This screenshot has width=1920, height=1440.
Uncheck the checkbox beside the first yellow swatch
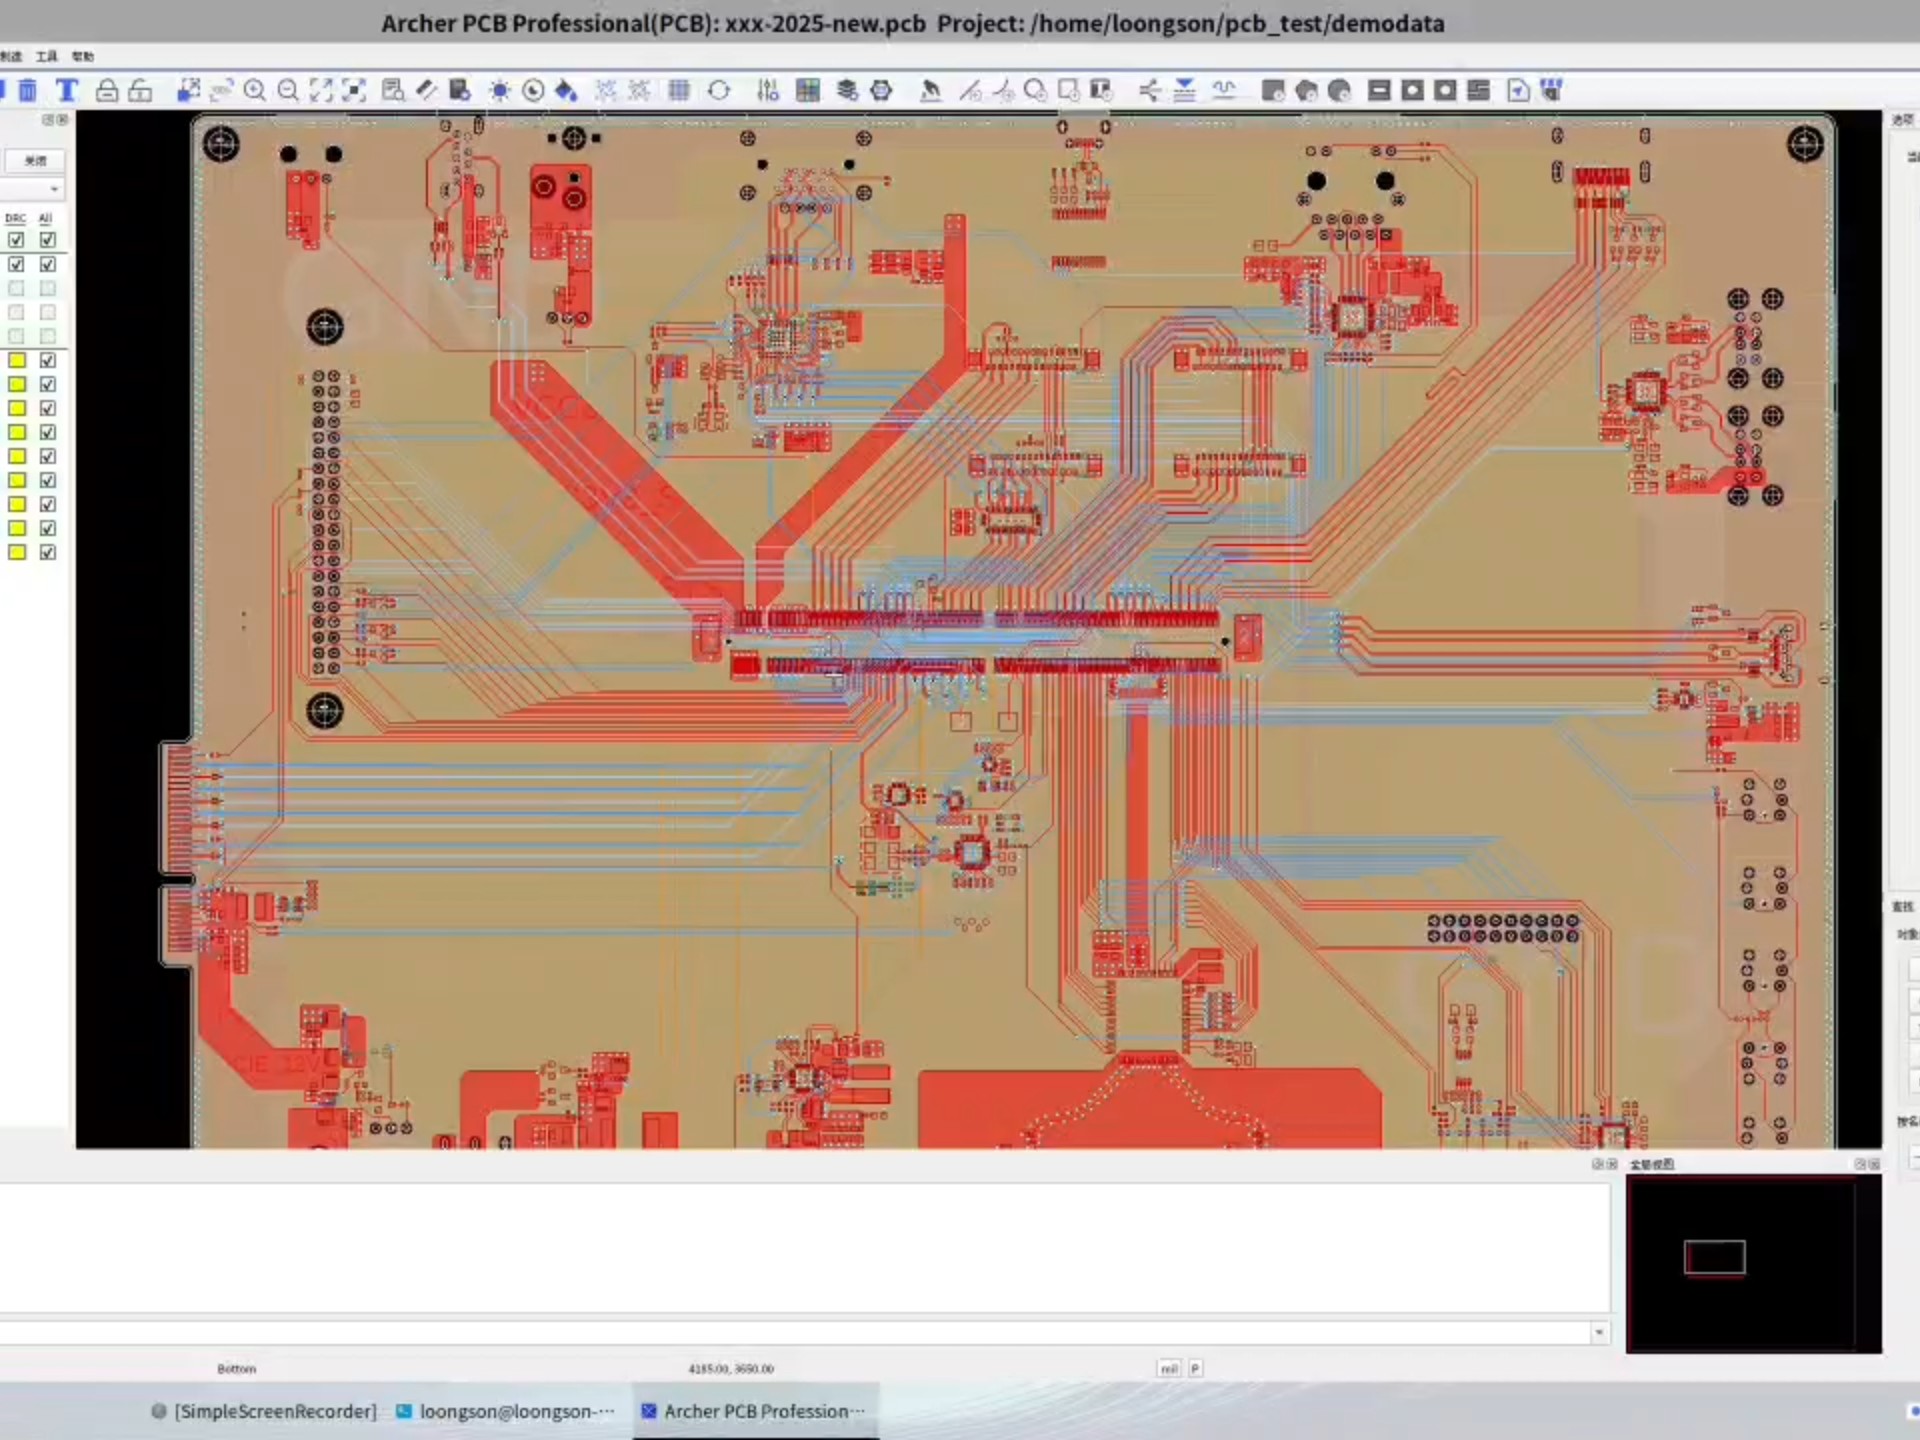click(48, 360)
